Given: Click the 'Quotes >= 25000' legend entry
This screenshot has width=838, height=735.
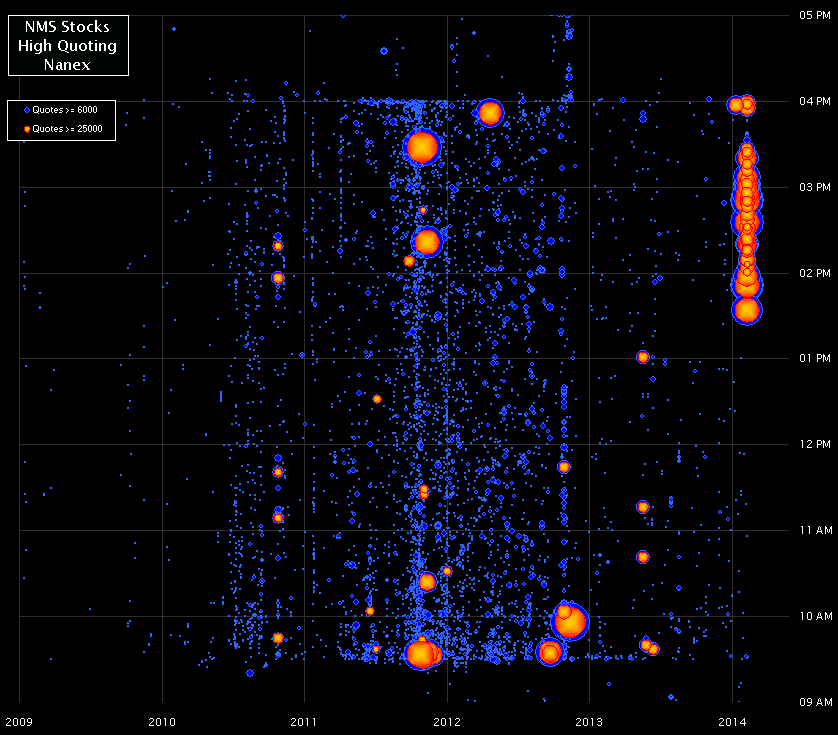Looking at the screenshot, I should 63,129.
